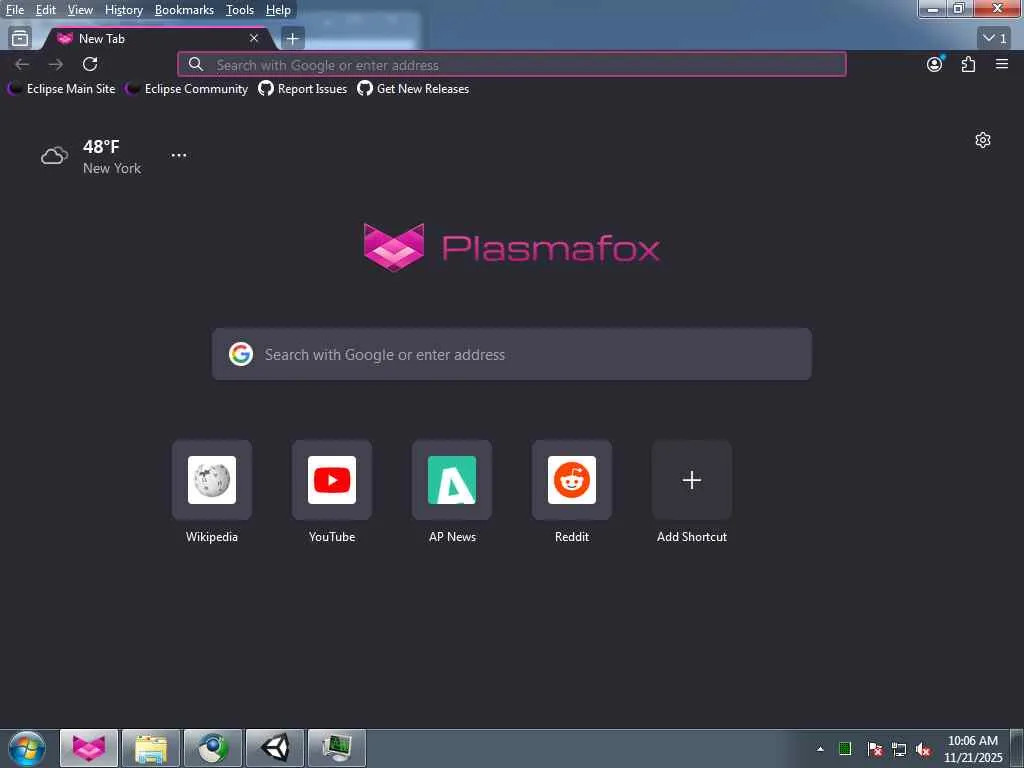
Task: Open the Tools menu
Action: (x=240, y=10)
